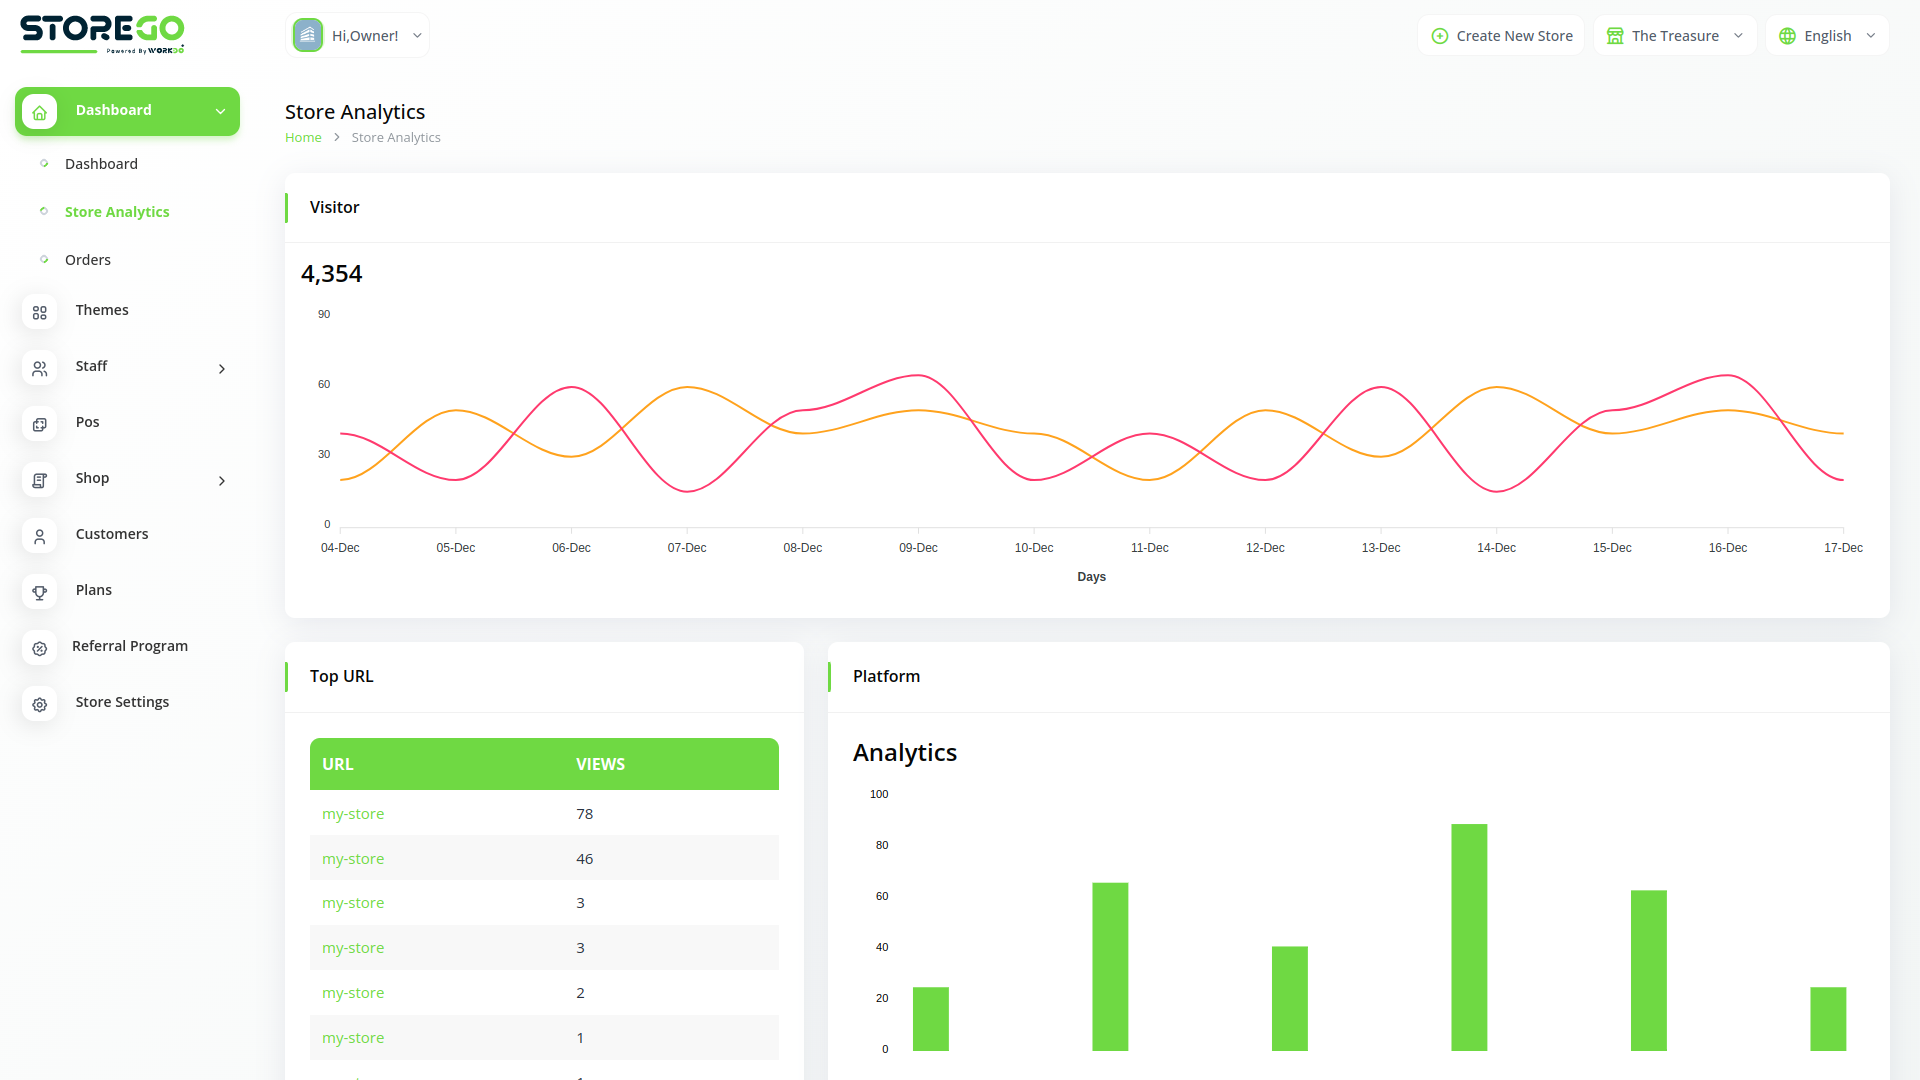Select Store Analytics in the sidebar
Viewport: 1920px width, 1080px height.
click(x=117, y=211)
